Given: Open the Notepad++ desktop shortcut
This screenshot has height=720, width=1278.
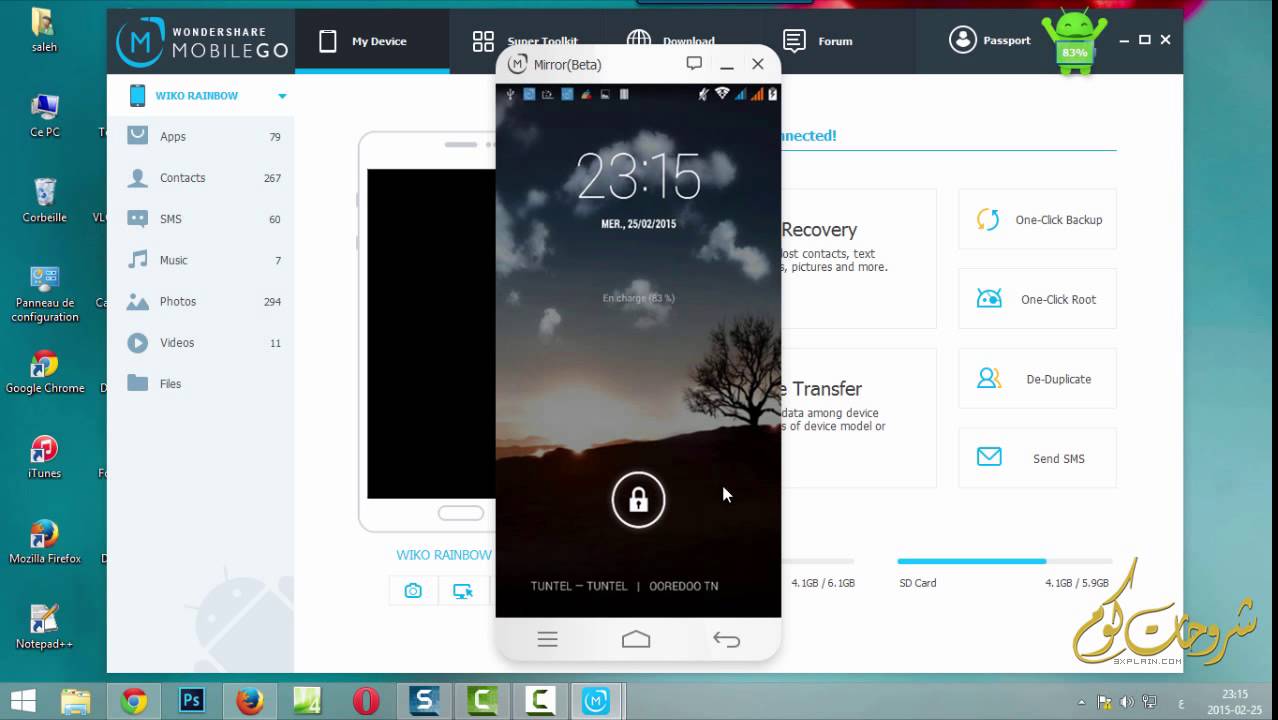Looking at the screenshot, I should (x=44, y=628).
